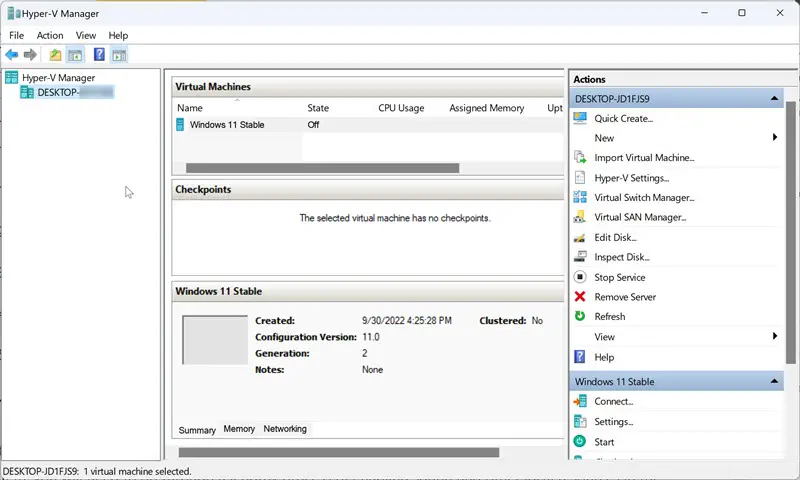Collapse the DESKTOP-JD1FJS9 actions section
The image size is (800, 480).
coord(774,99)
